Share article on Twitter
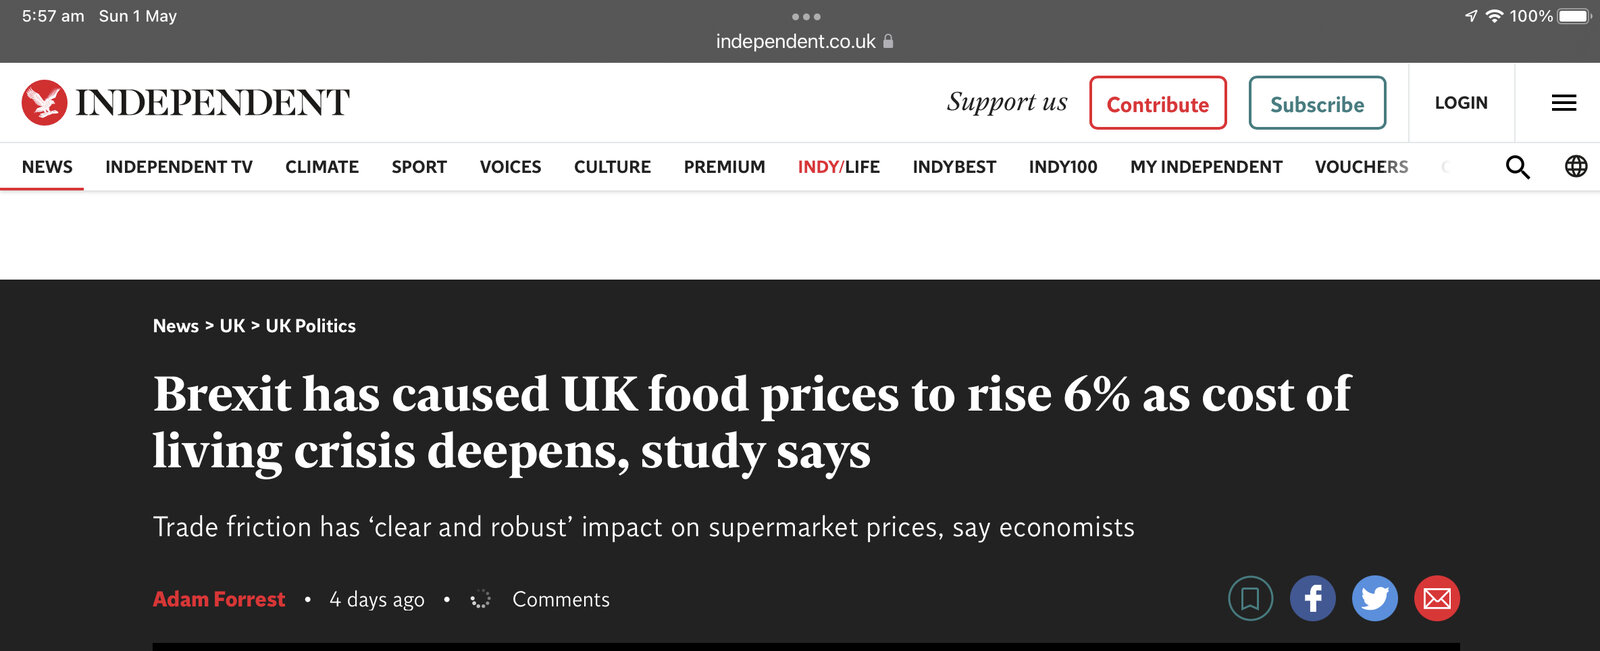 [1375, 599]
